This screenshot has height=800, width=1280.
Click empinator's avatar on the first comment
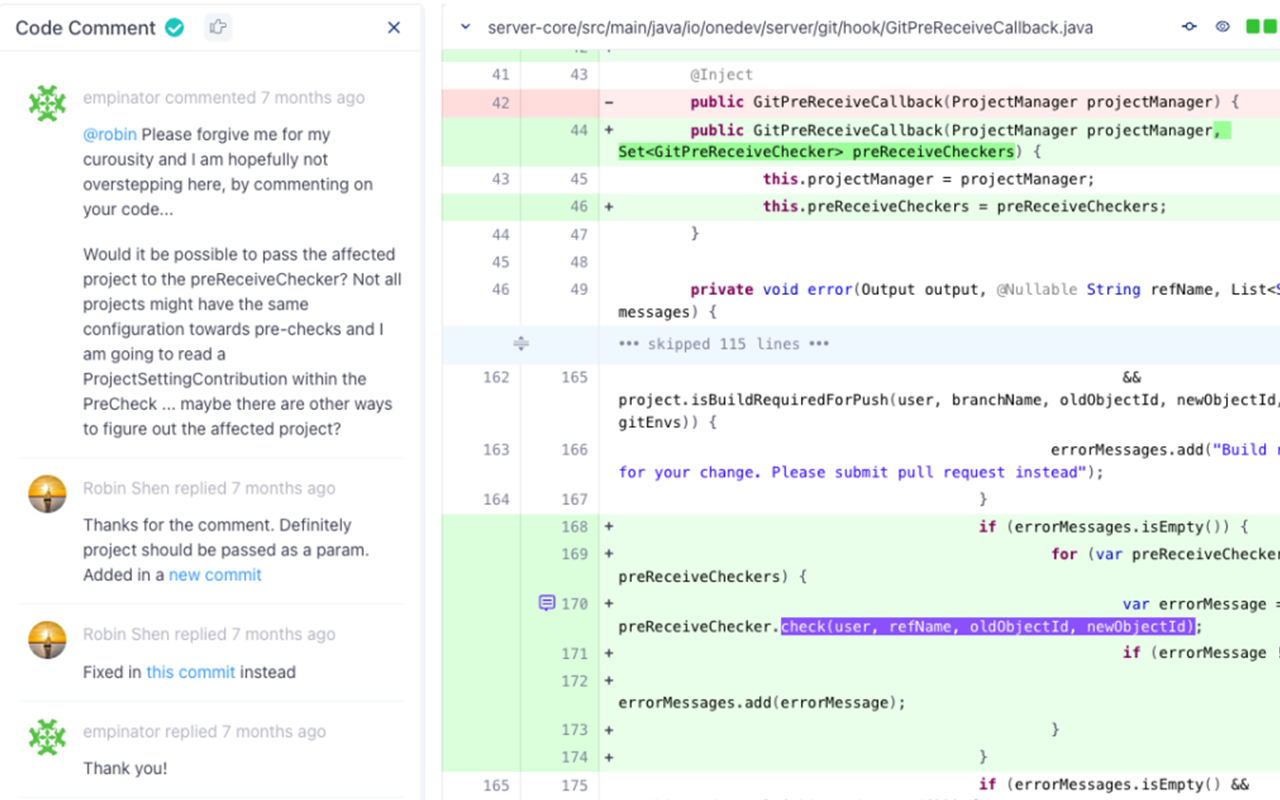[47, 103]
